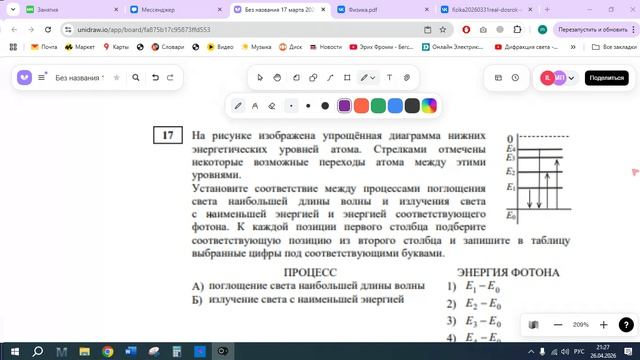This screenshot has height=360, width=640.
Task: Click the 209% zoom level
Action: click(580, 325)
